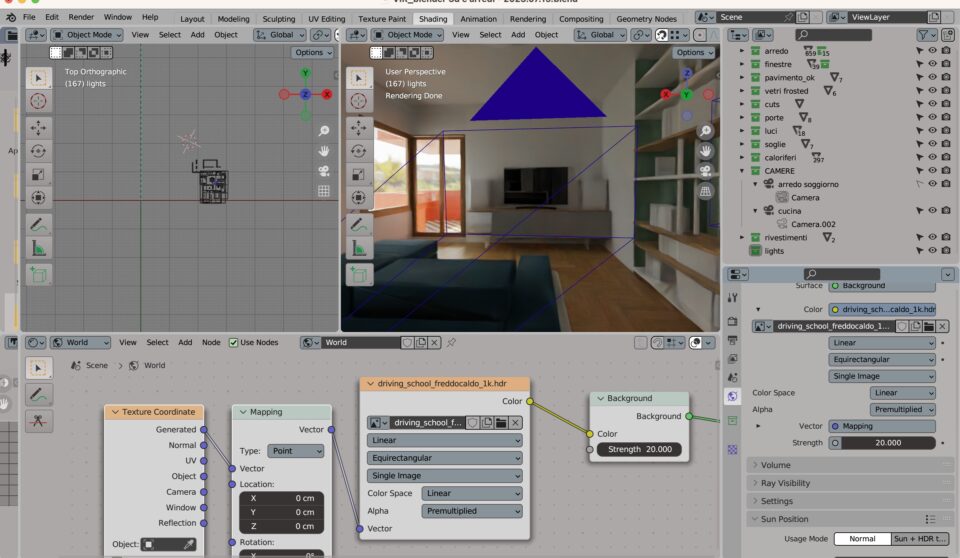Switch to the Compositing workspace tab
The width and height of the screenshot is (960, 558).
click(580, 18)
